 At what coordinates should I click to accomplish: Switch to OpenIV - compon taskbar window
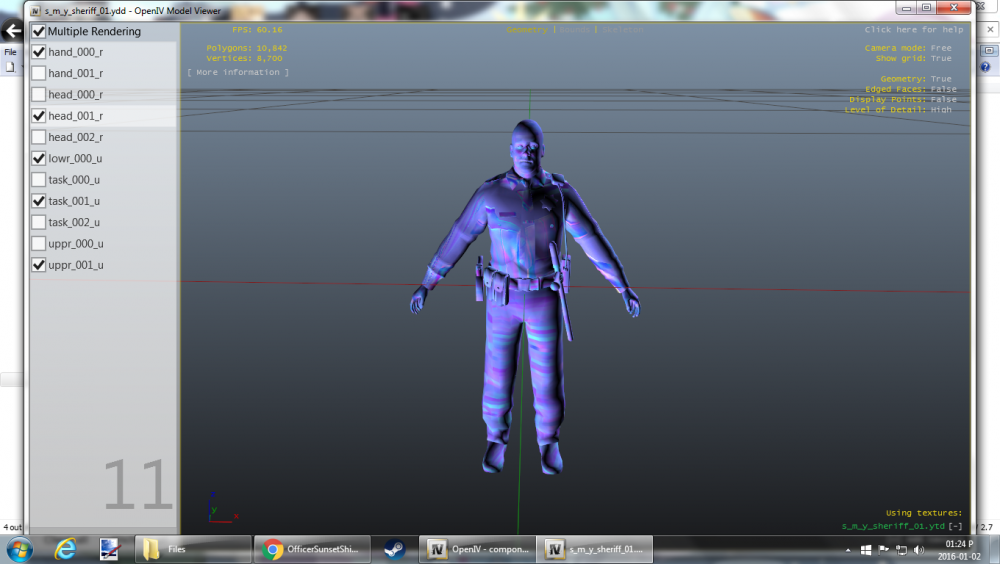477,549
